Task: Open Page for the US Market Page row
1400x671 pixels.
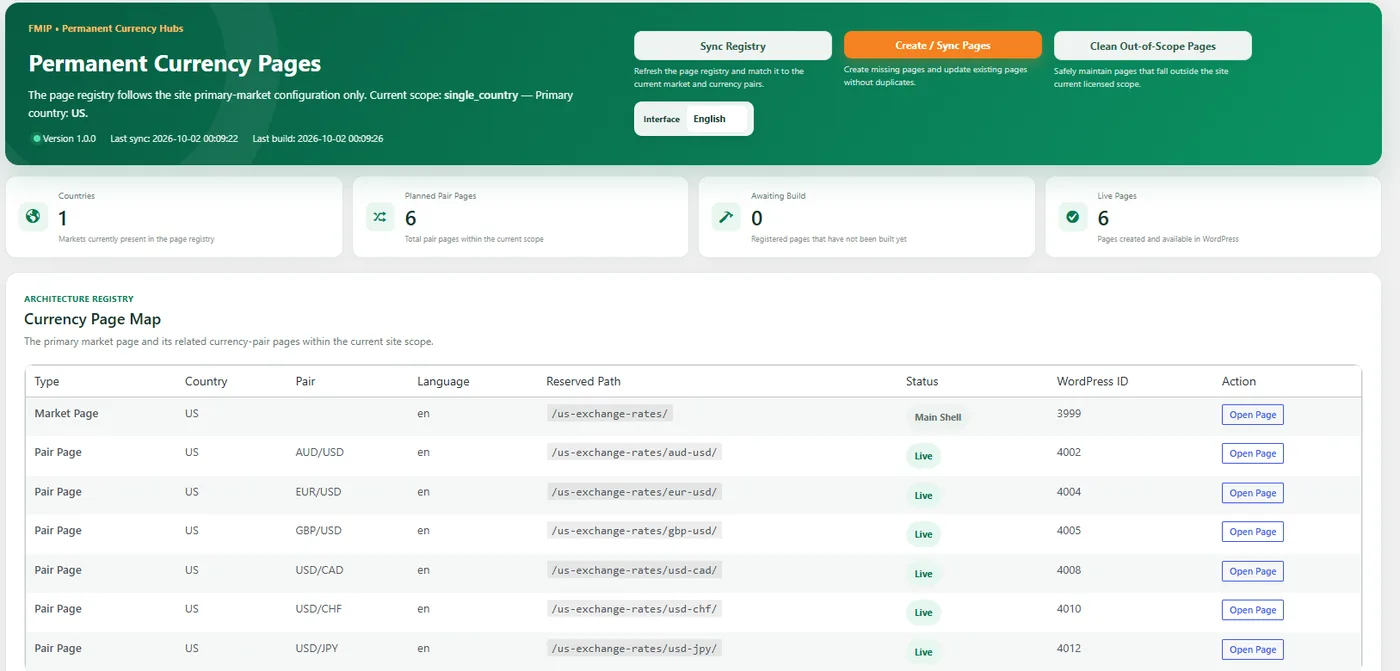Action: (x=1253, y=415)
